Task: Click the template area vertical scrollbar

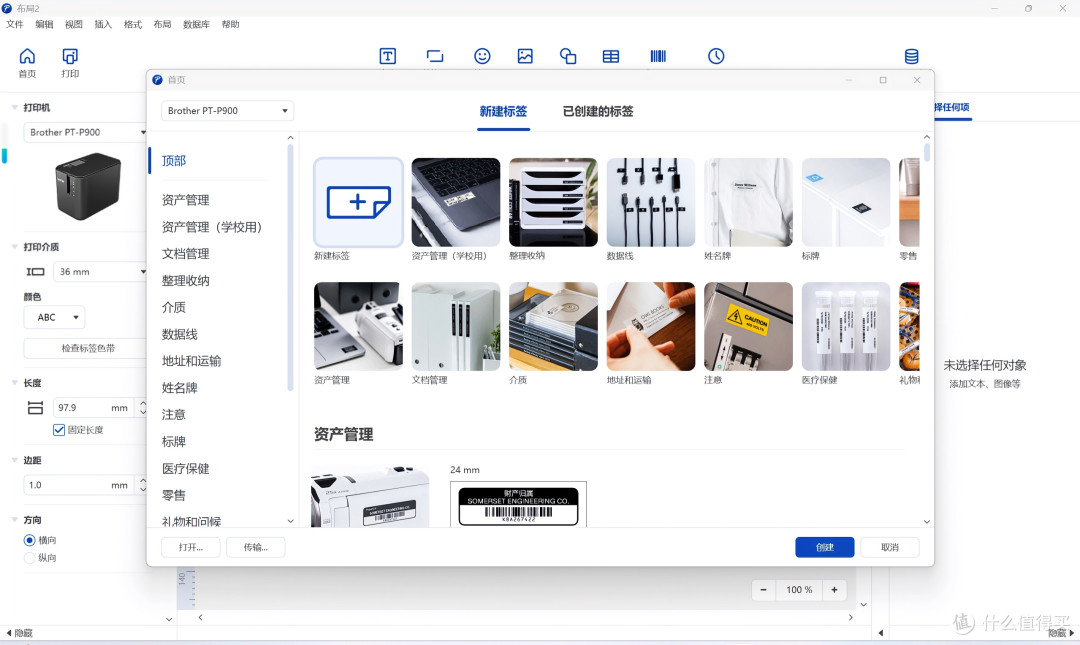Action: tap(927, 153)
